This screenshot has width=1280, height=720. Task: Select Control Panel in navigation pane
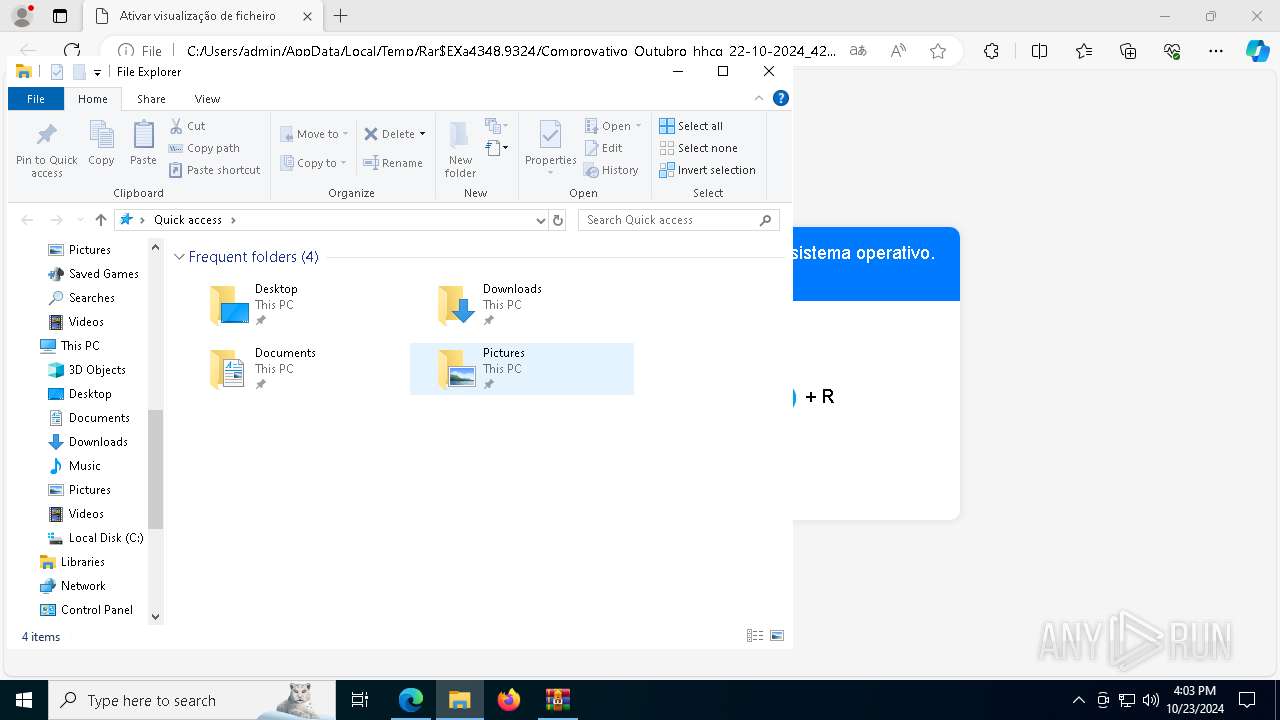pyautogui.click(x=86, y=610)
